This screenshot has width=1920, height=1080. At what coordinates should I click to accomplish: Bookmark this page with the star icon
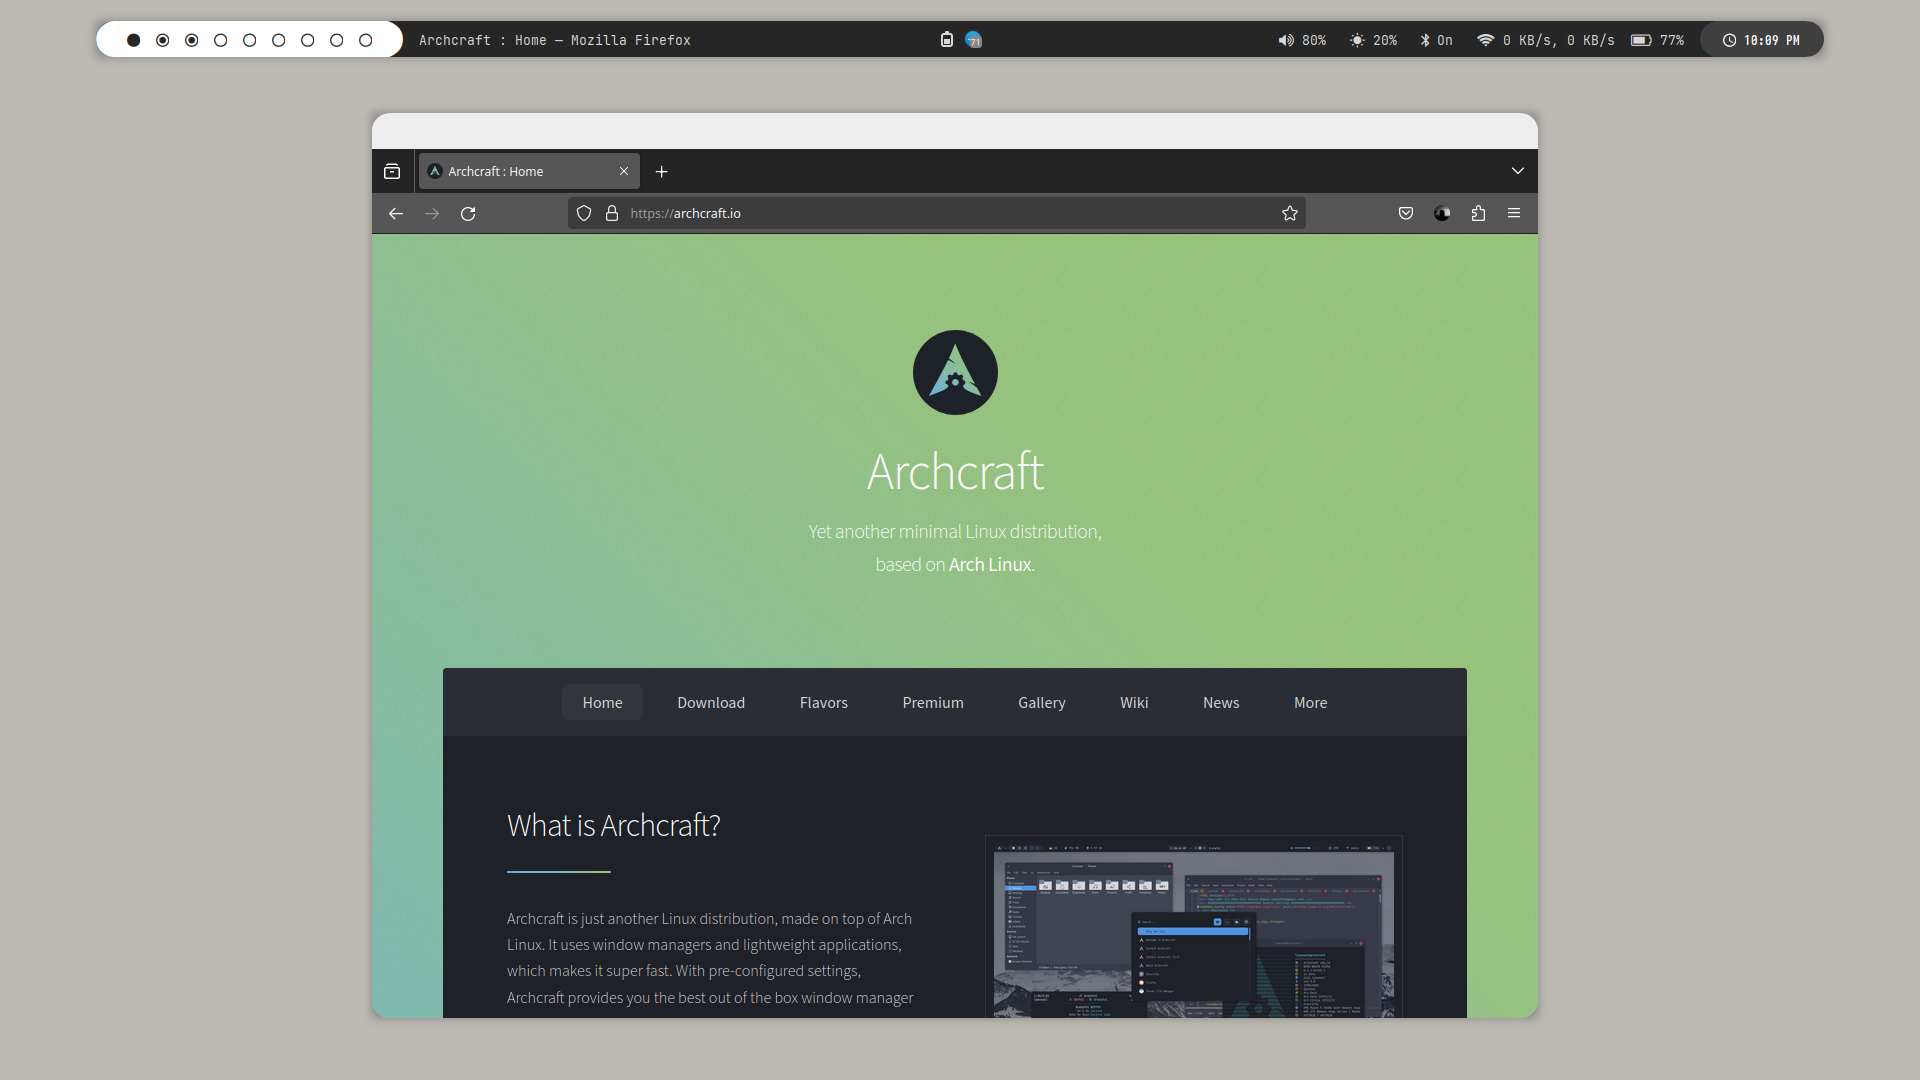(x=1290, y=213)
